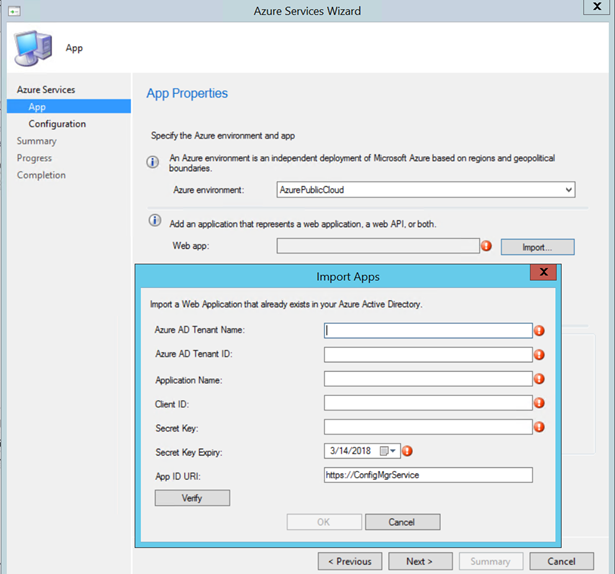Focus the Client ID field

coord(428,403)
